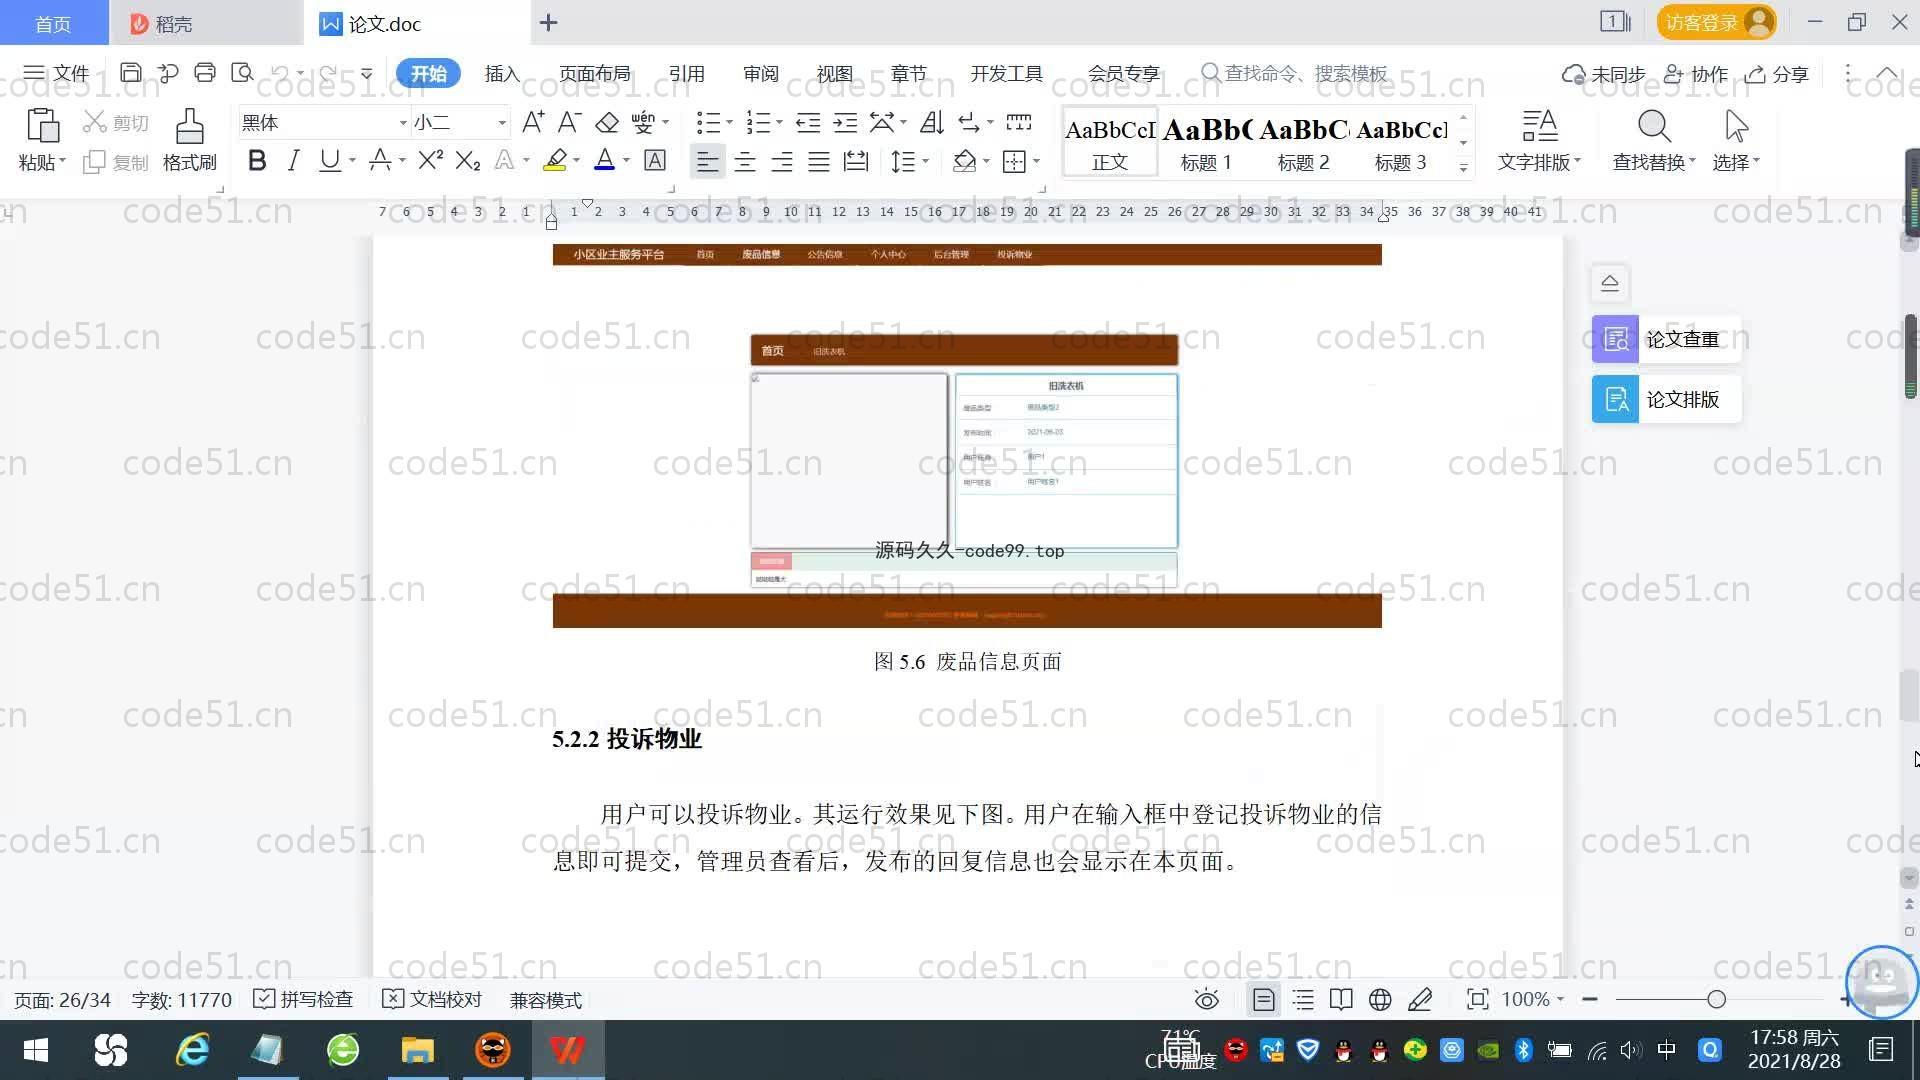
Task: Open eye protection mode icon in status bar
Action: 1206,999
